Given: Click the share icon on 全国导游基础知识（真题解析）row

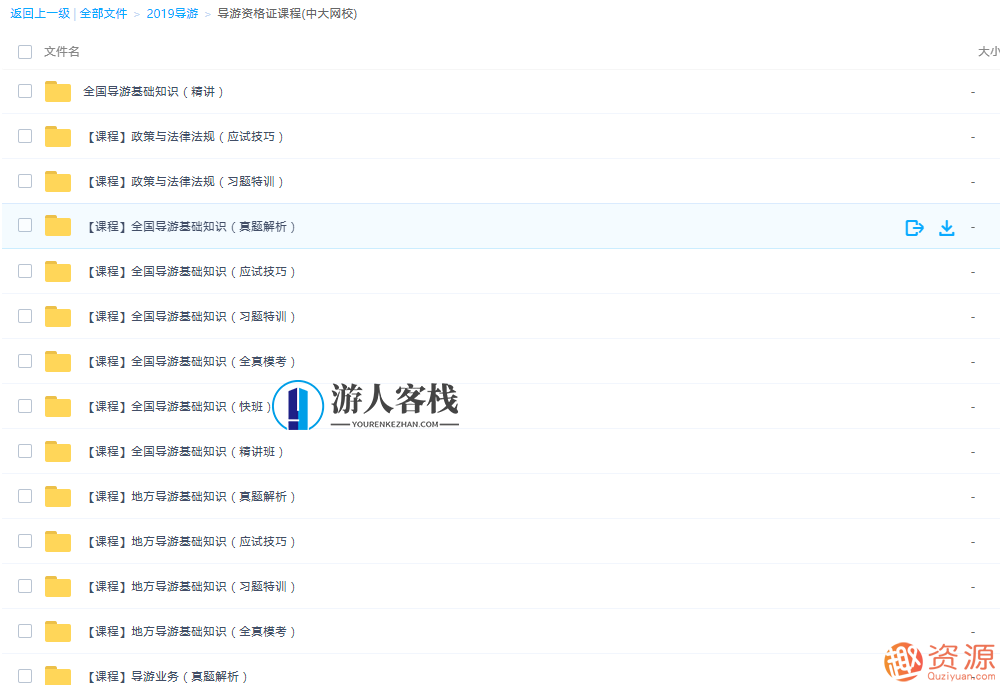Looking at the screenshot, I should (x=914, y=227).
